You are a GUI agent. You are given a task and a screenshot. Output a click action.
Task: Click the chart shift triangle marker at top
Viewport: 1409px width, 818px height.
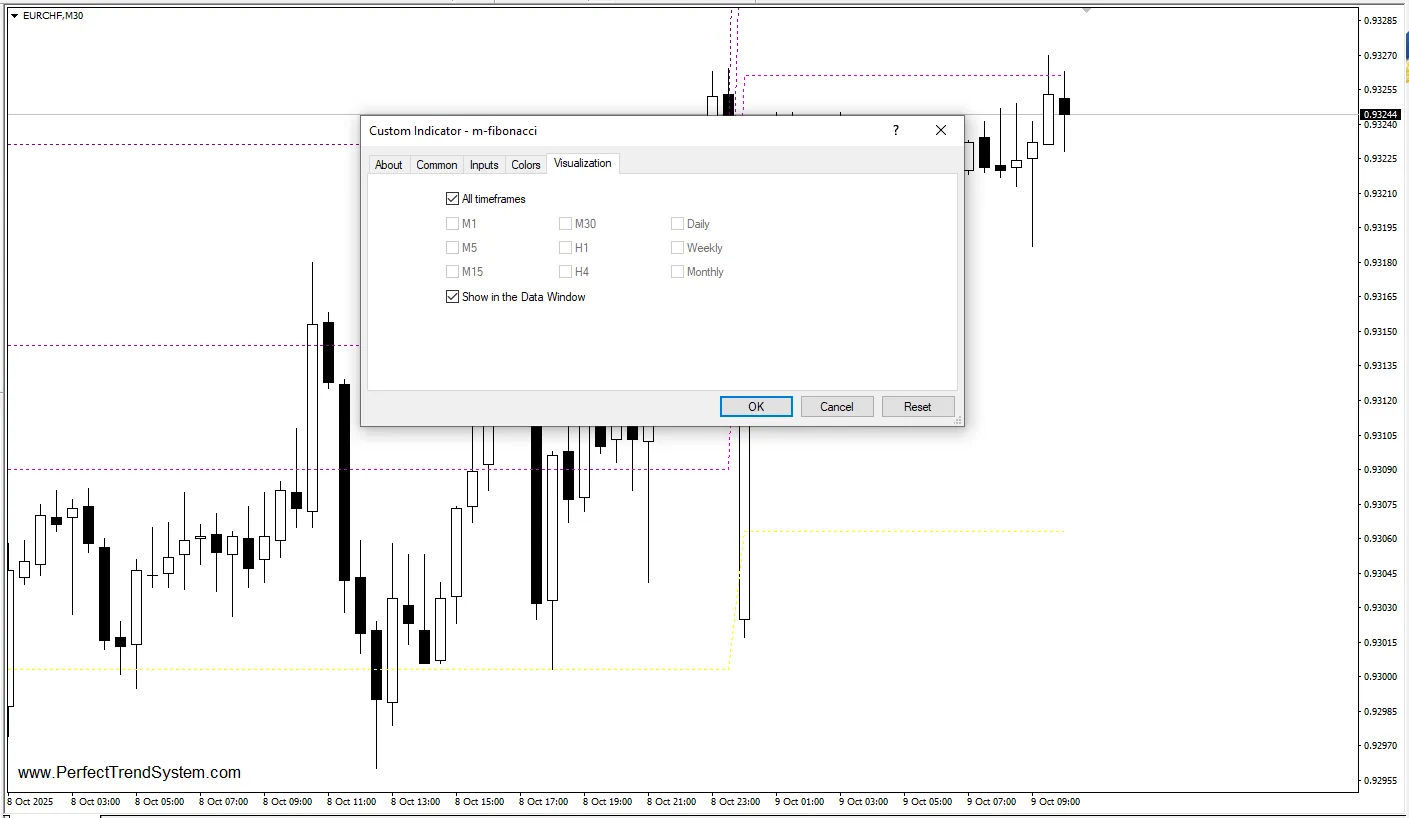1086,10
